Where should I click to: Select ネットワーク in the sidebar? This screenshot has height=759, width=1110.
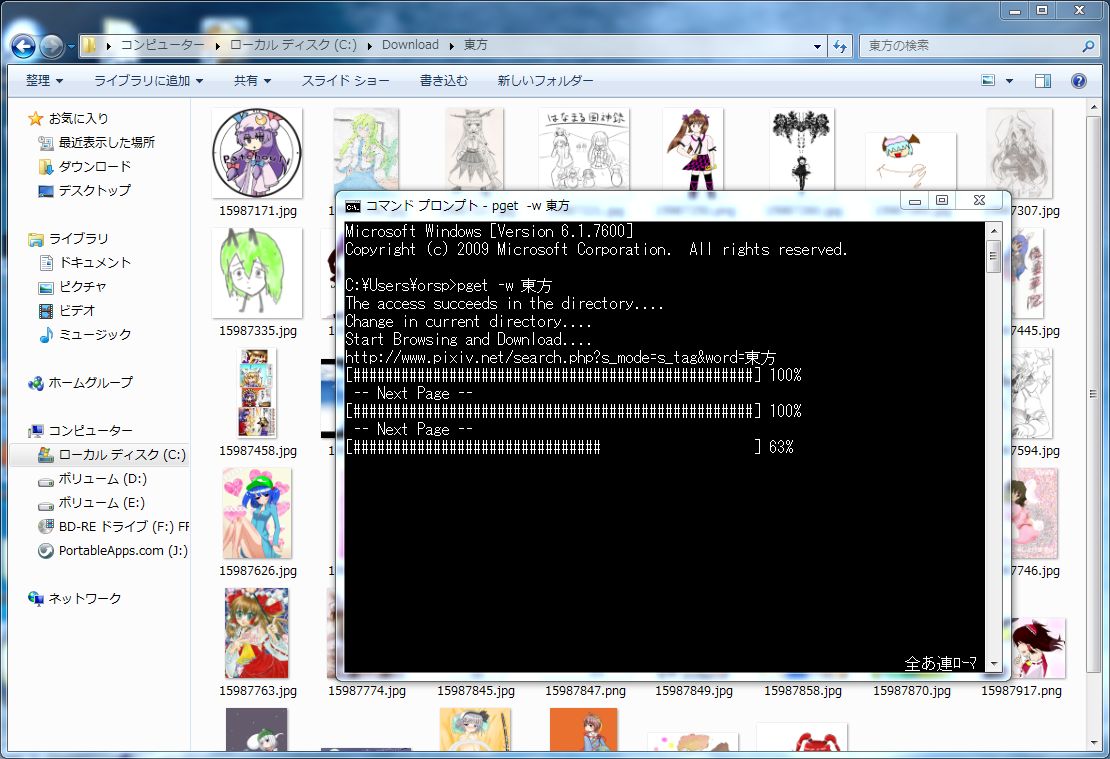[x=84, y=599]
